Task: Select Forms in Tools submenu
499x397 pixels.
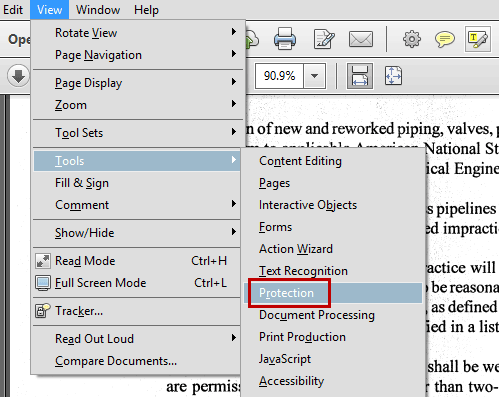Action: pyautogui.click(x=333, y=227)
